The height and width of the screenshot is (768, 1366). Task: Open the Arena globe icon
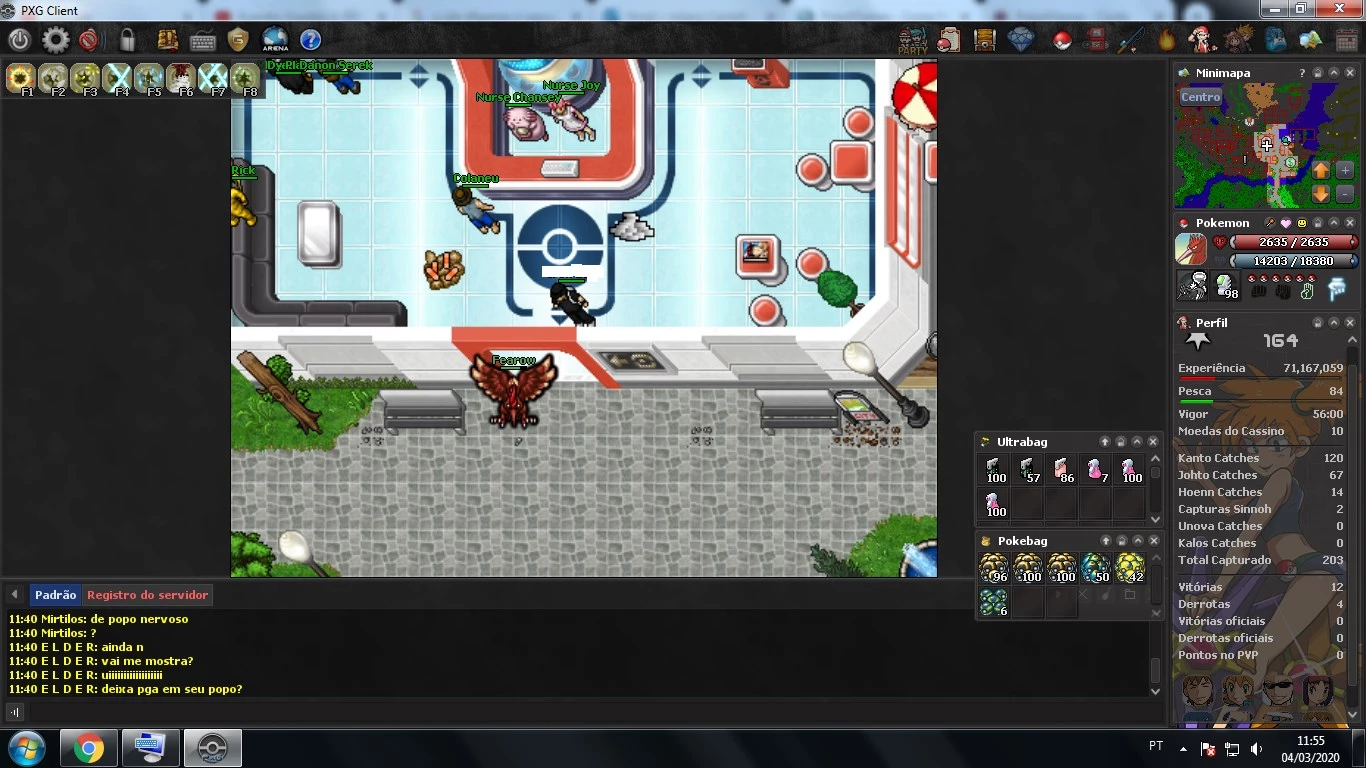coord(275,40)
